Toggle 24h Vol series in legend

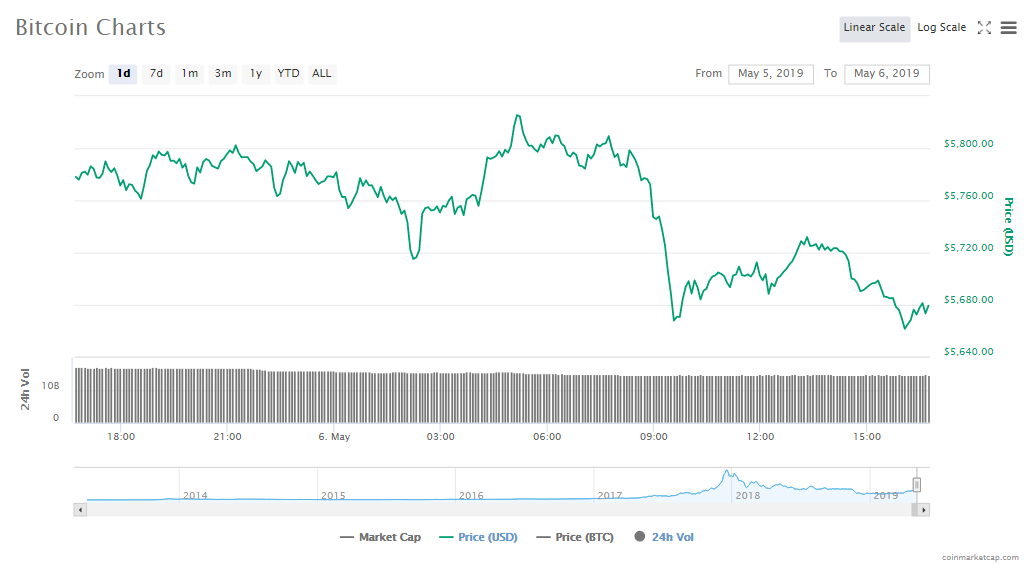tap(664, 538)
